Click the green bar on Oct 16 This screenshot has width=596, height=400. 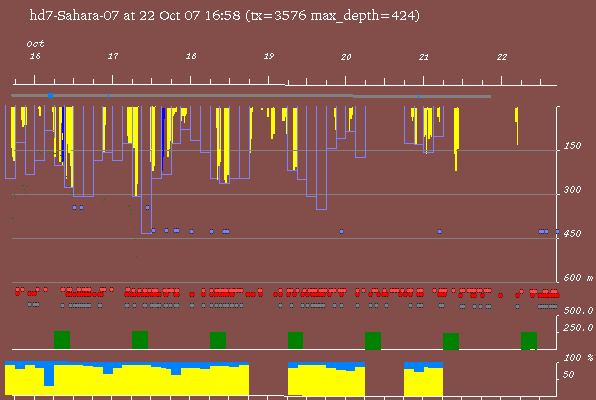coord(62,340)
